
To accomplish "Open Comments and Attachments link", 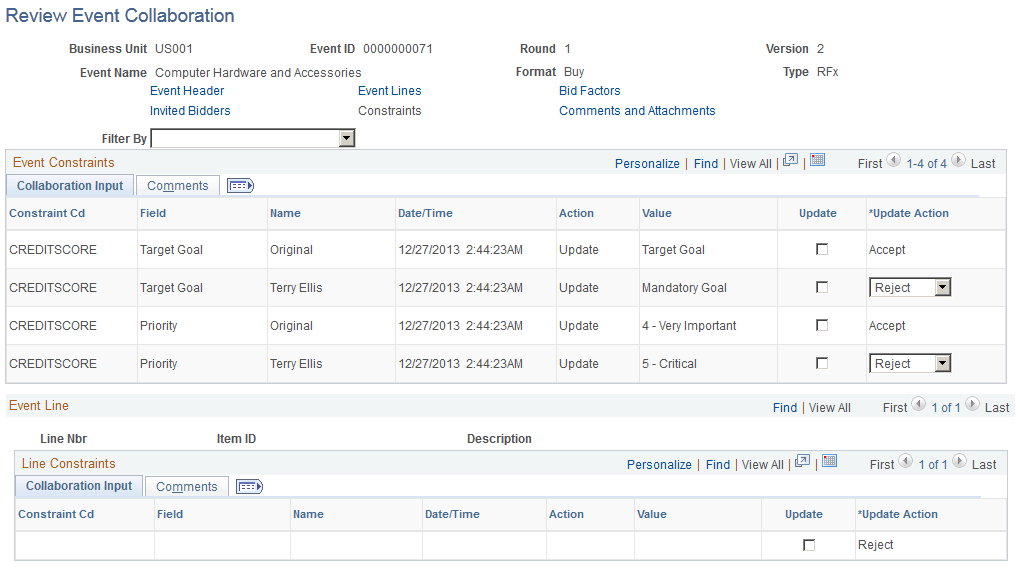I will coord(637,111).
